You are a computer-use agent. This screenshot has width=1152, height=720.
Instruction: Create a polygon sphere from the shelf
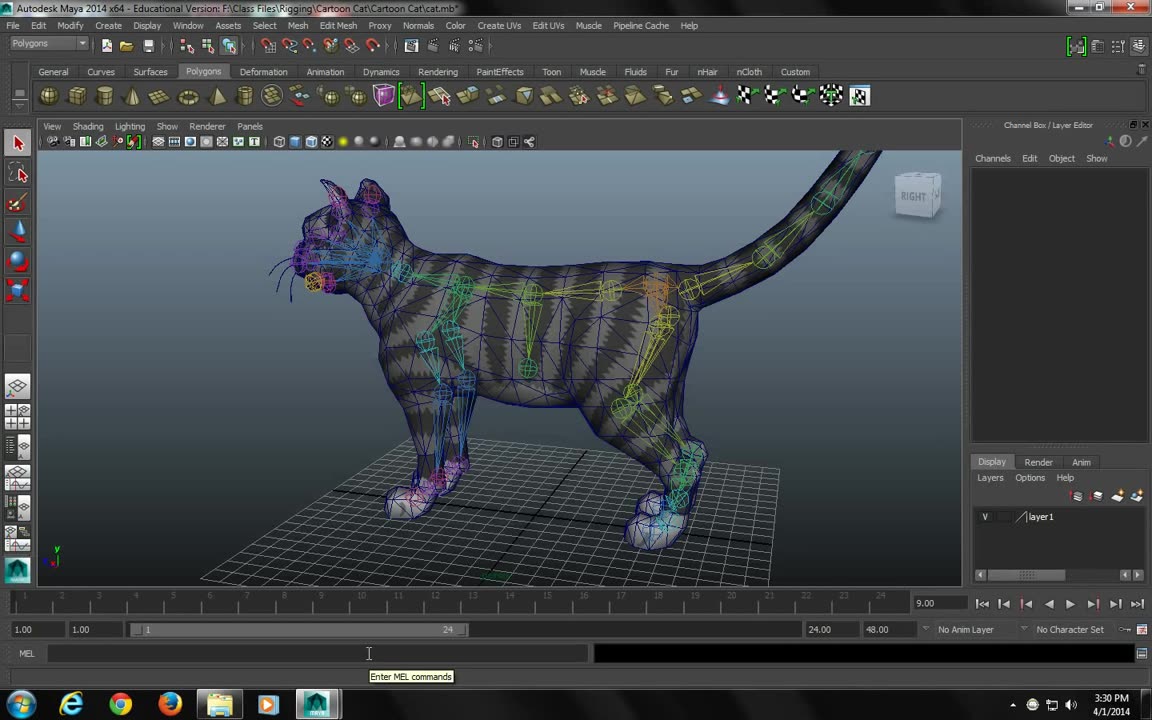(x=48, y=95)
